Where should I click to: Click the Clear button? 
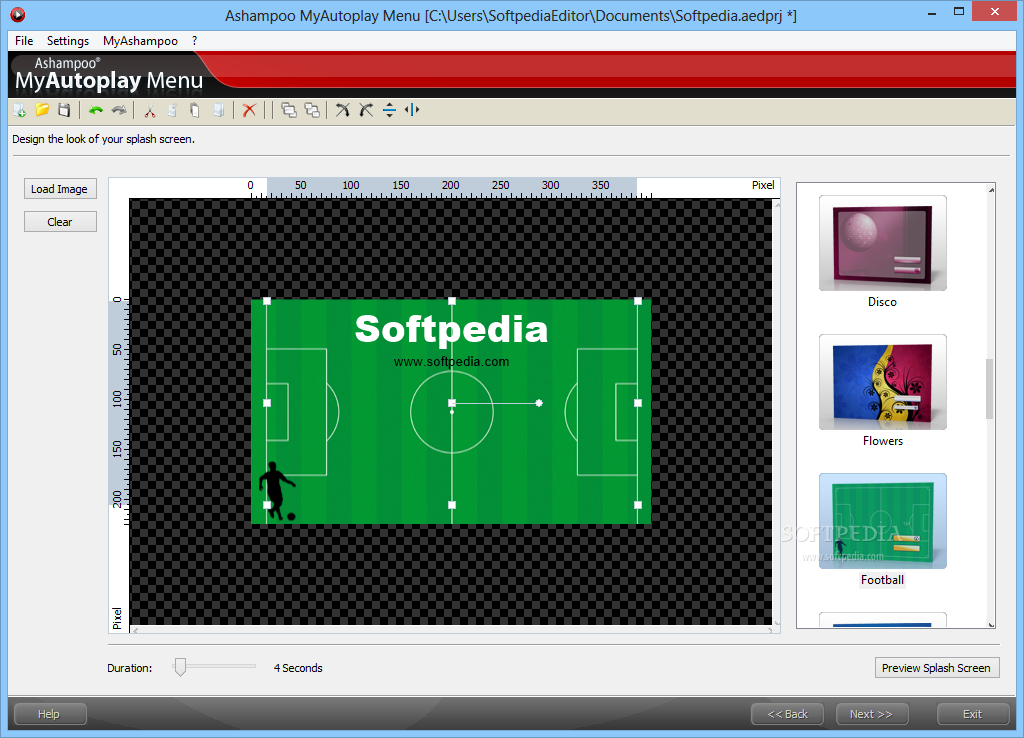point(60,221)
